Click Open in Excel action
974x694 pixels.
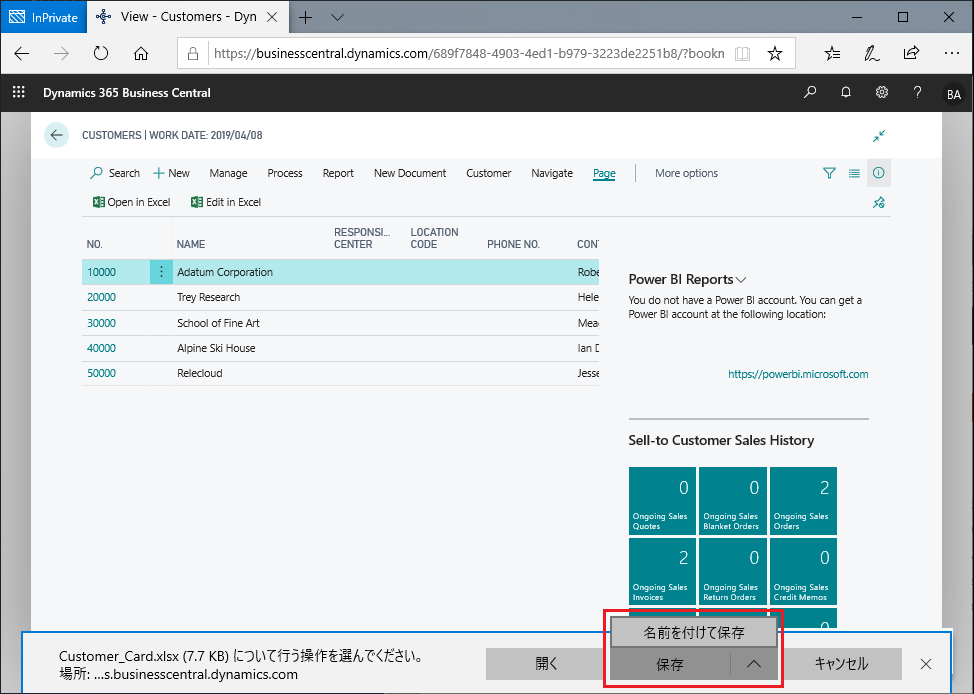[132, 202]
